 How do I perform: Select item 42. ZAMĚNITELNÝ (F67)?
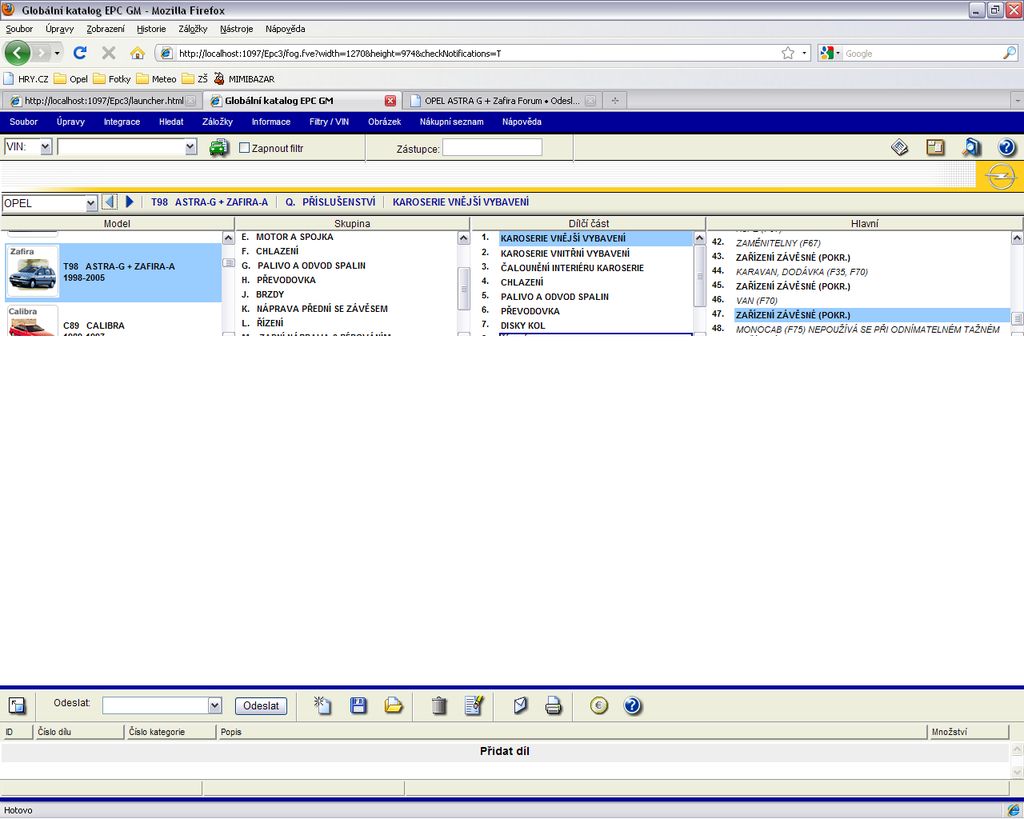[778, 243]
